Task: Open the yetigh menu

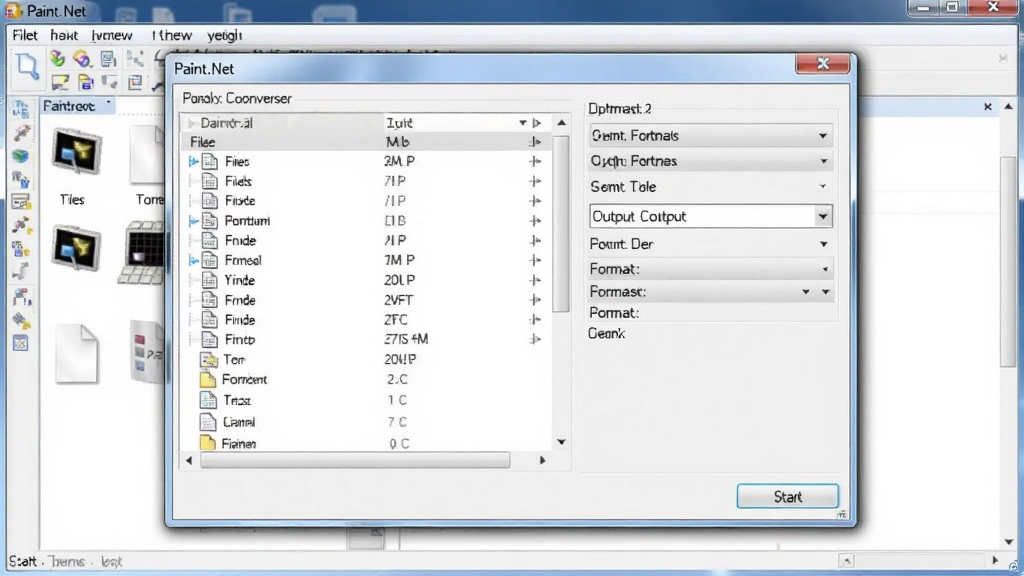Action: tap(224, 35)
